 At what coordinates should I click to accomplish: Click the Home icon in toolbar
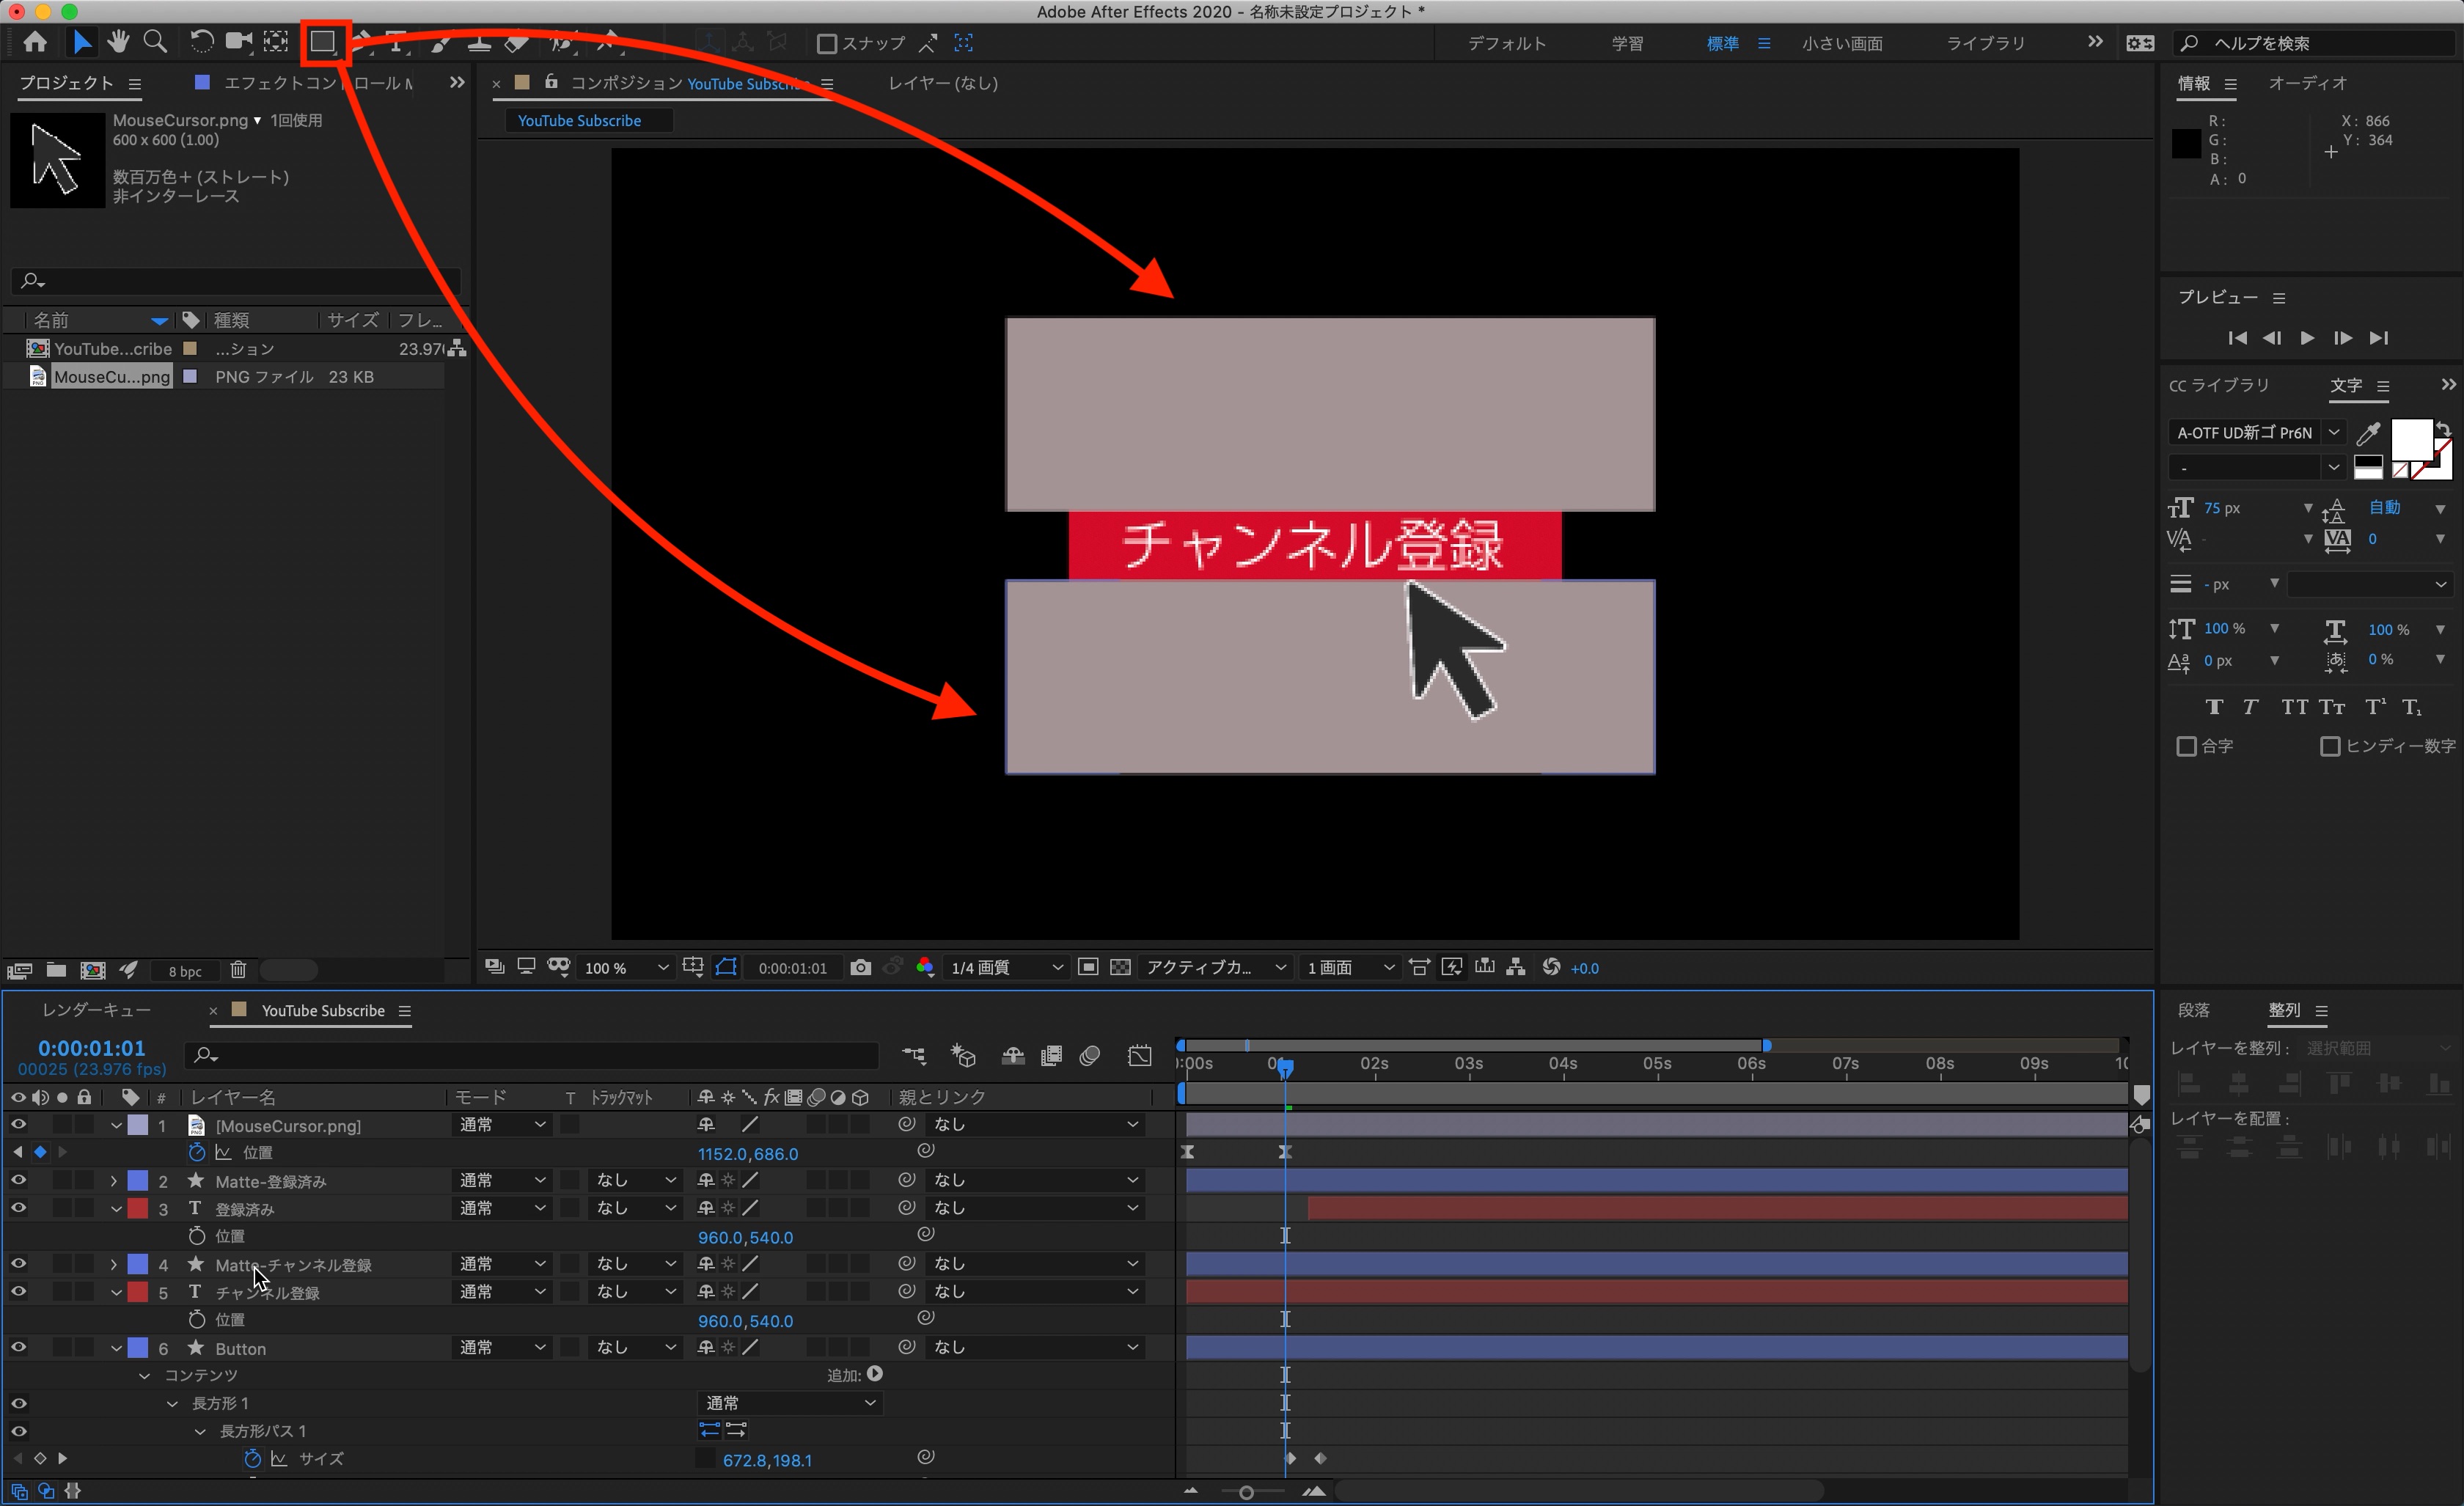pos(35,42)
